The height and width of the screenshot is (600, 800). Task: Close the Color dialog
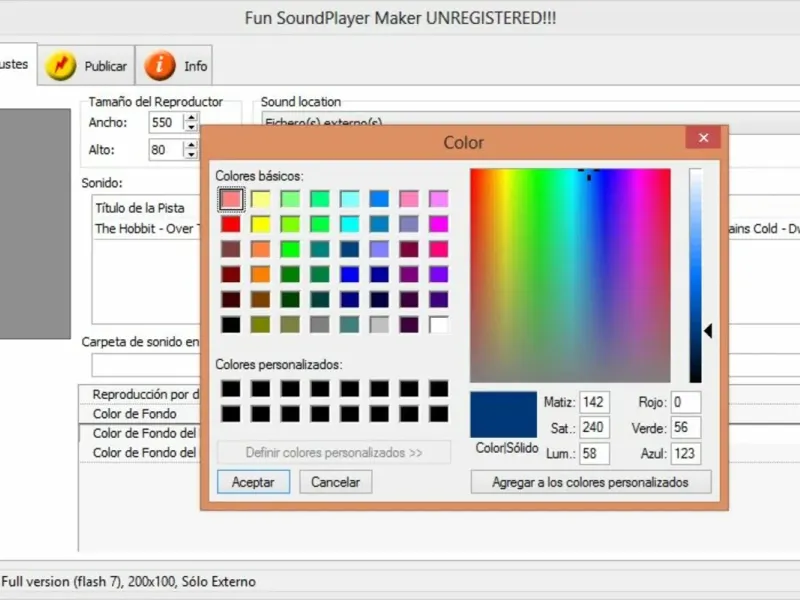(704, 138)
